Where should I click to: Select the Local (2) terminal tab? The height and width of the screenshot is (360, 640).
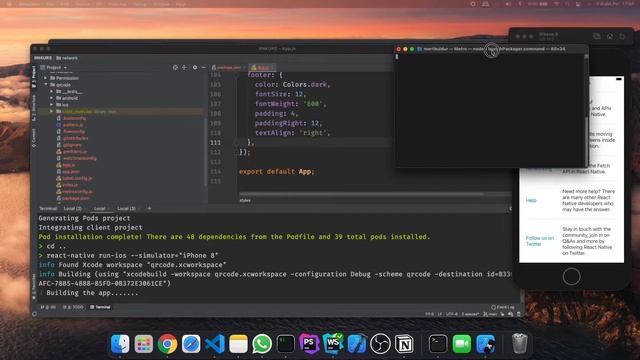(x=73, y=208)
